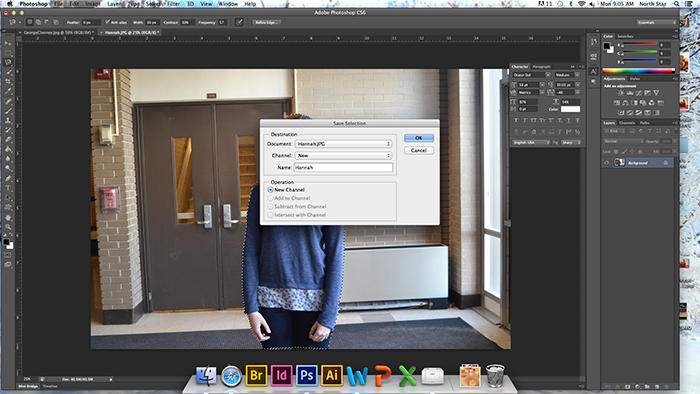
Task: Select the Pen tool
Action: pyautogui.click(x=8, y=178)
